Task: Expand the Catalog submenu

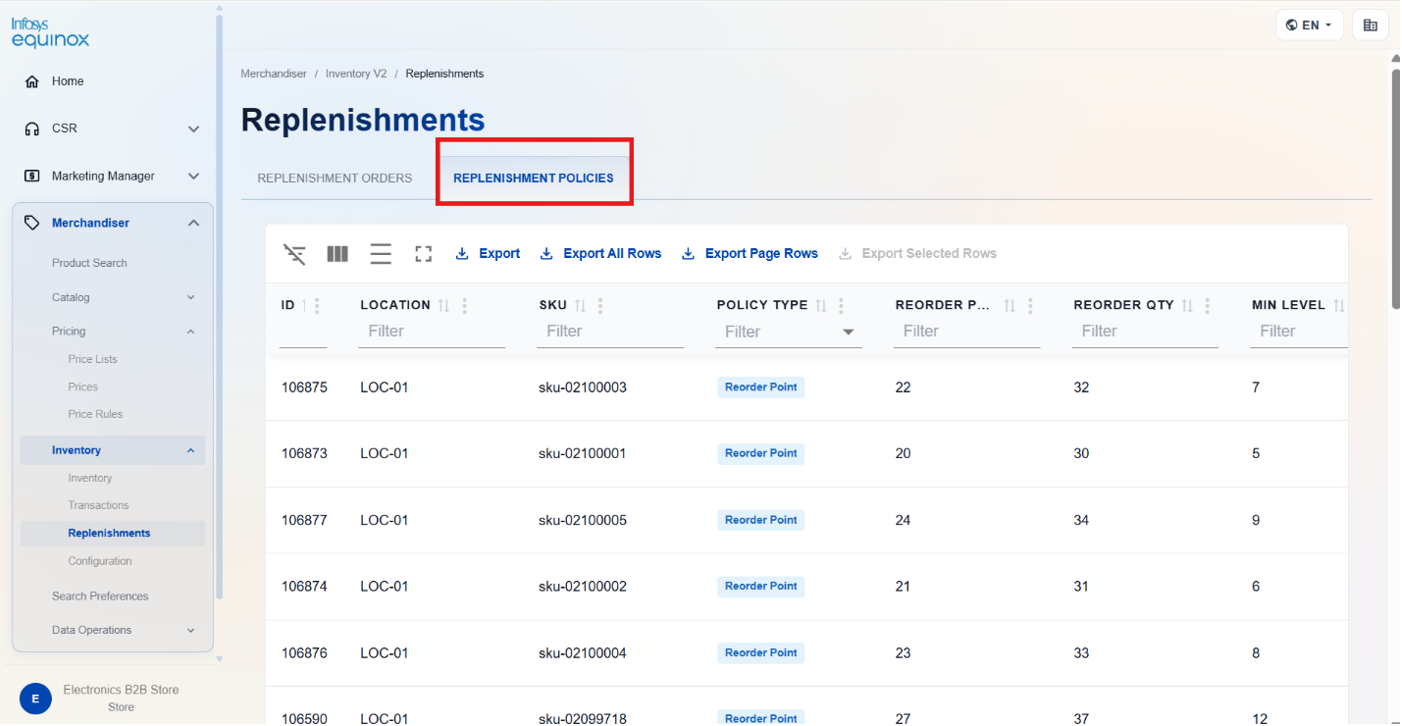Action: [191, 297]
